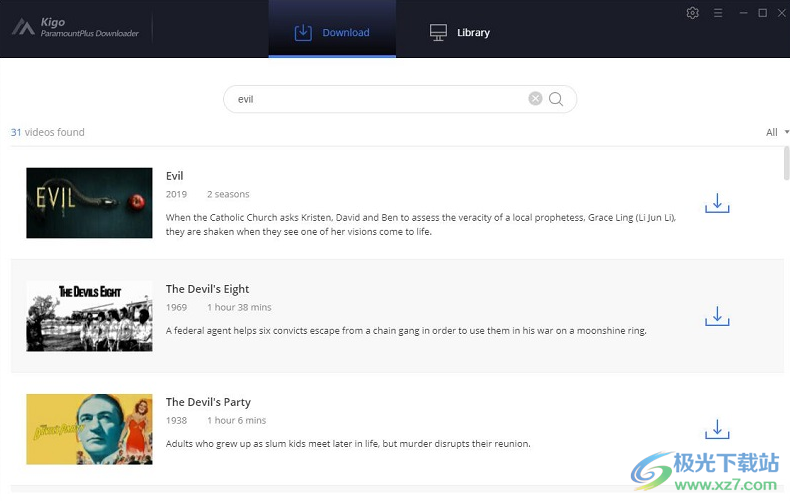Image resolution: width=790 pixels, height=501 pixels.
Task: Click the '2 seasons' label
Action: click(x=228, y=194)
